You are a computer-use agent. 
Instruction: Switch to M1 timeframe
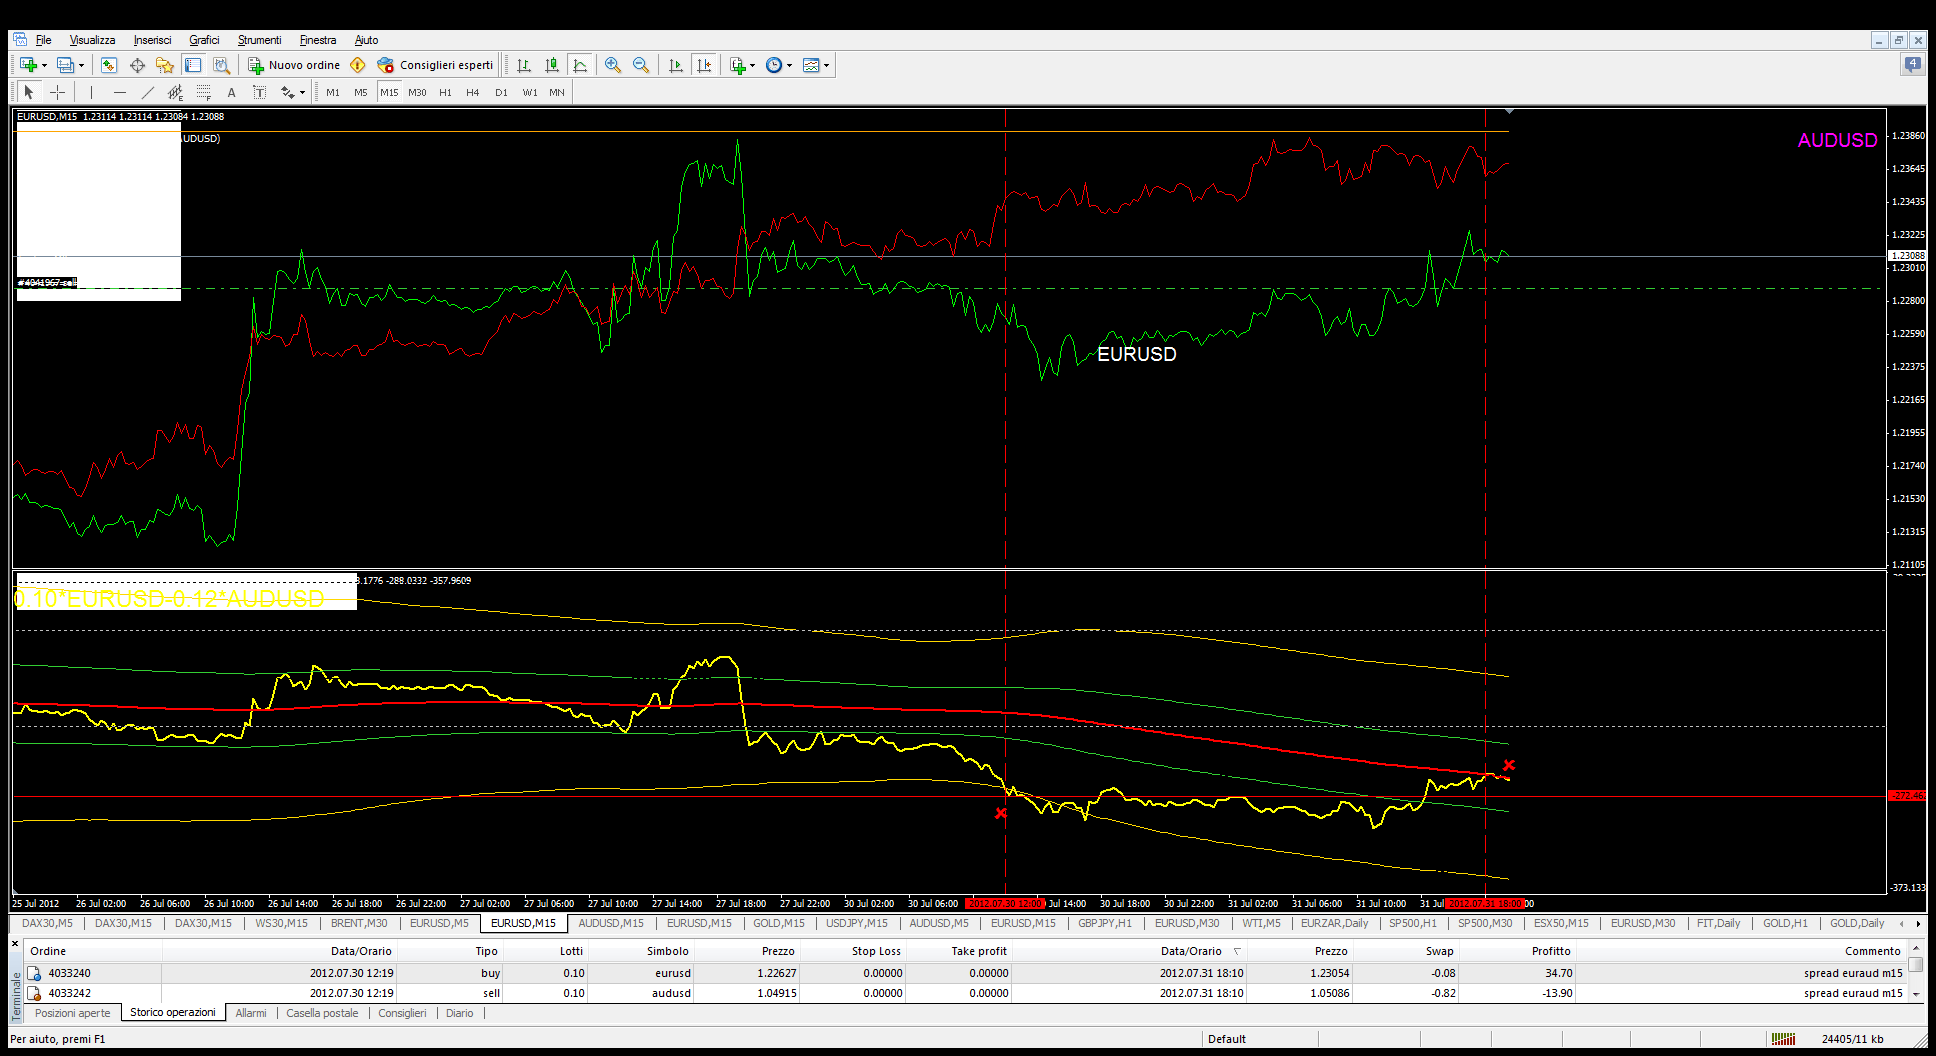(333, 92)
